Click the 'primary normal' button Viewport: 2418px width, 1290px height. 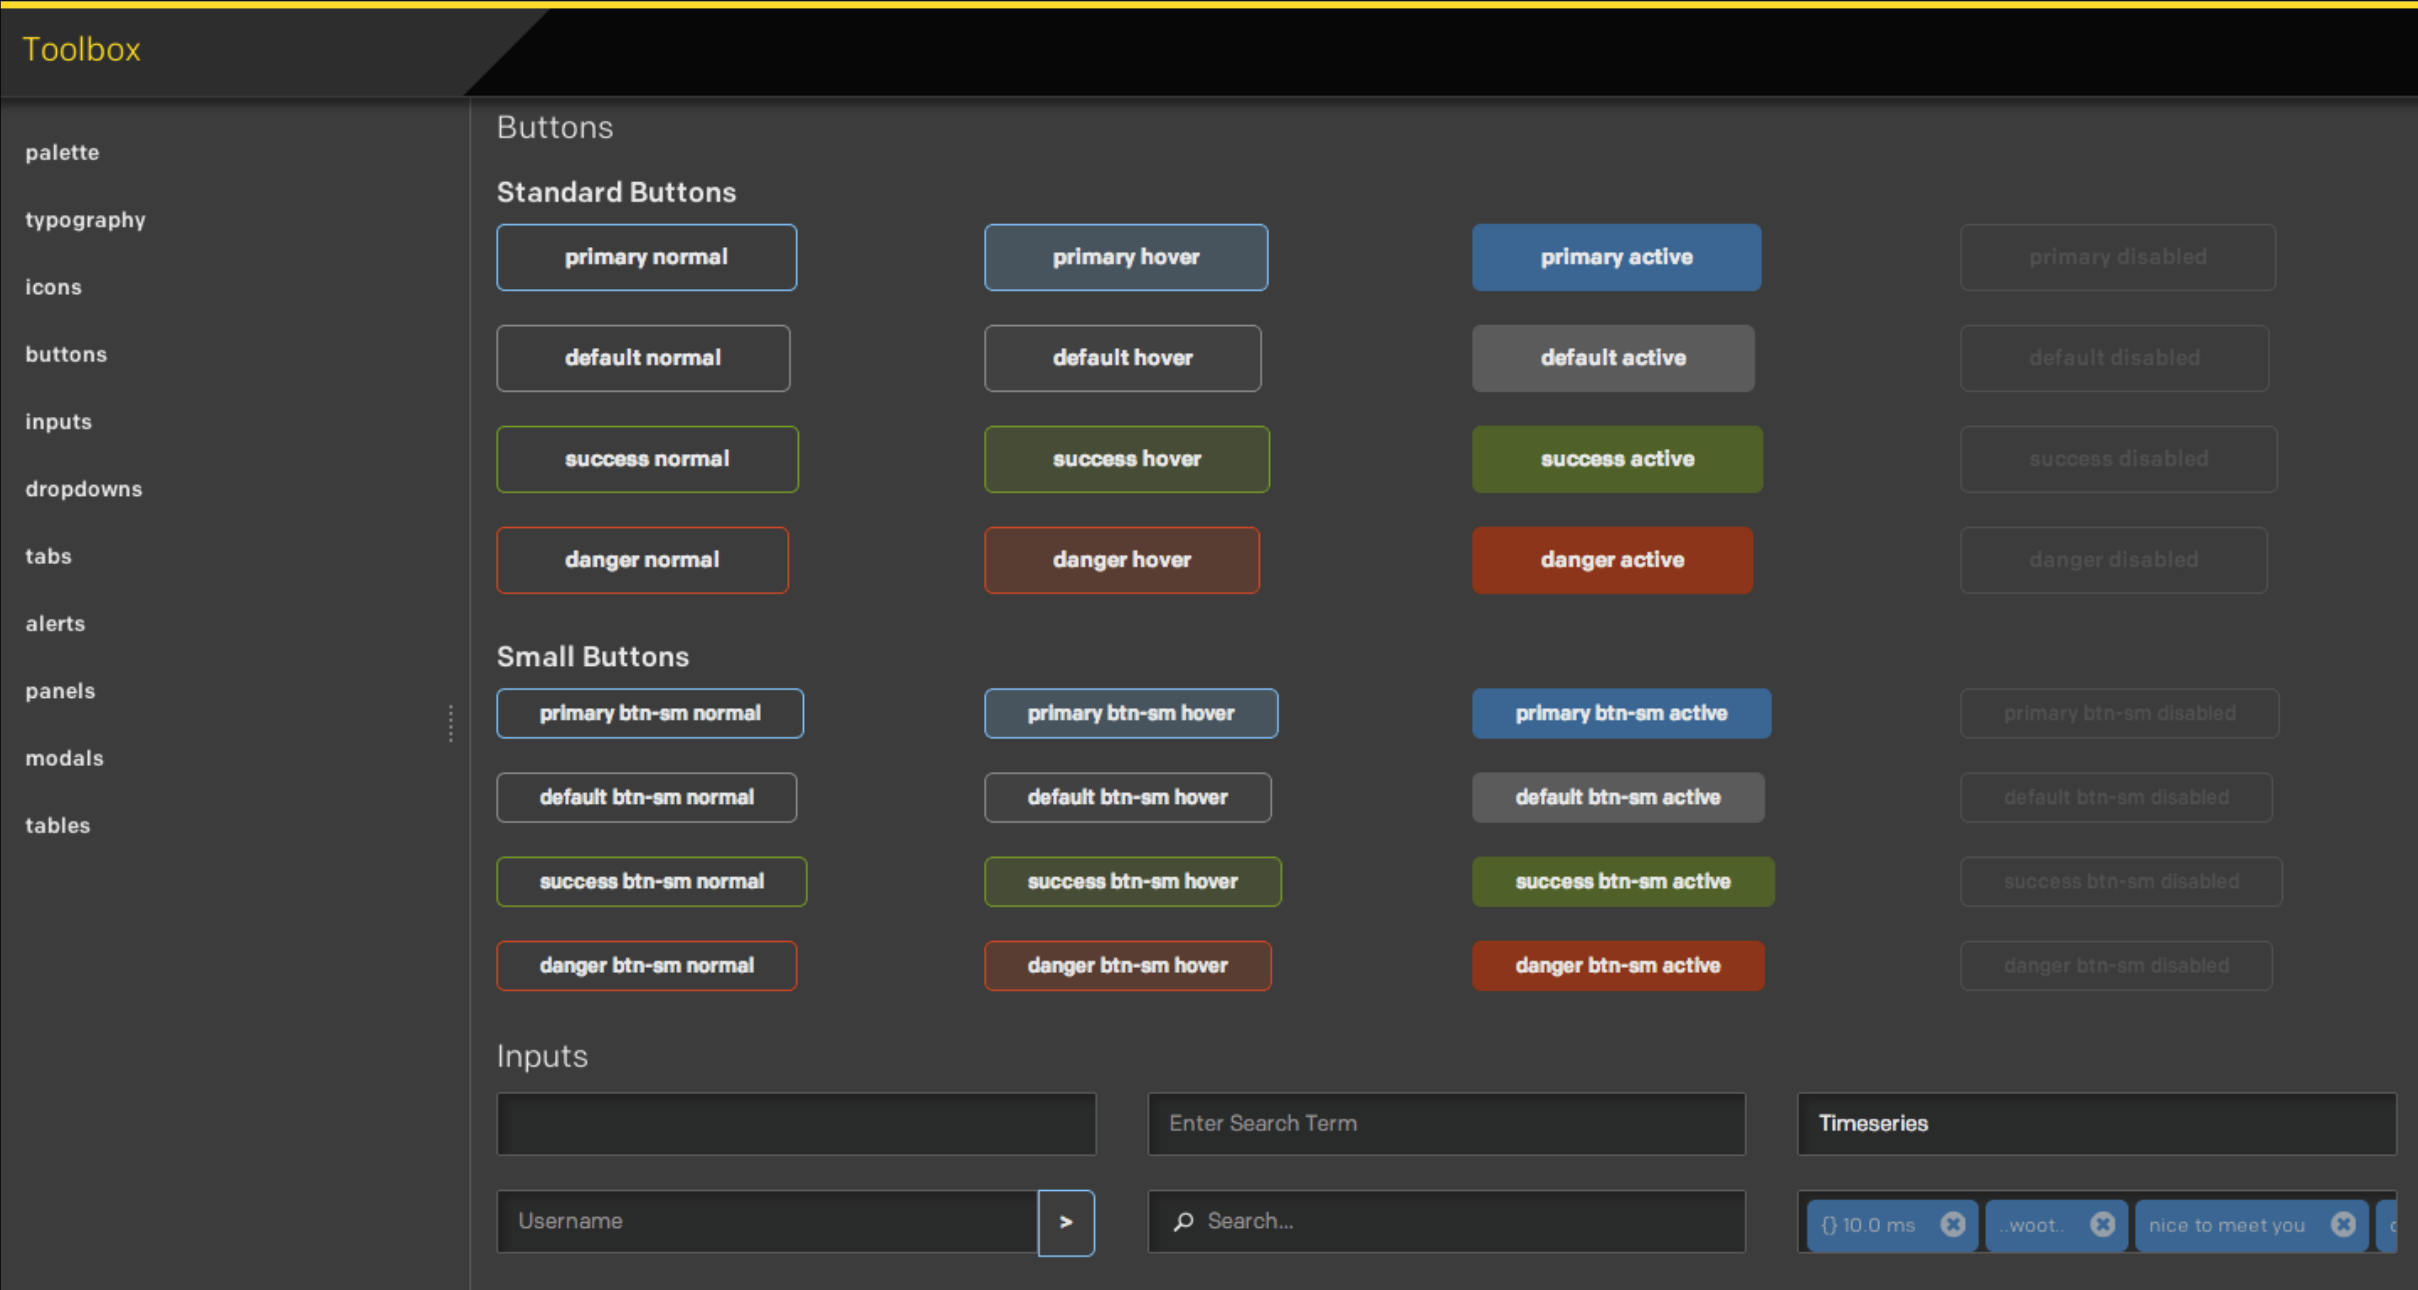(646, 257)
